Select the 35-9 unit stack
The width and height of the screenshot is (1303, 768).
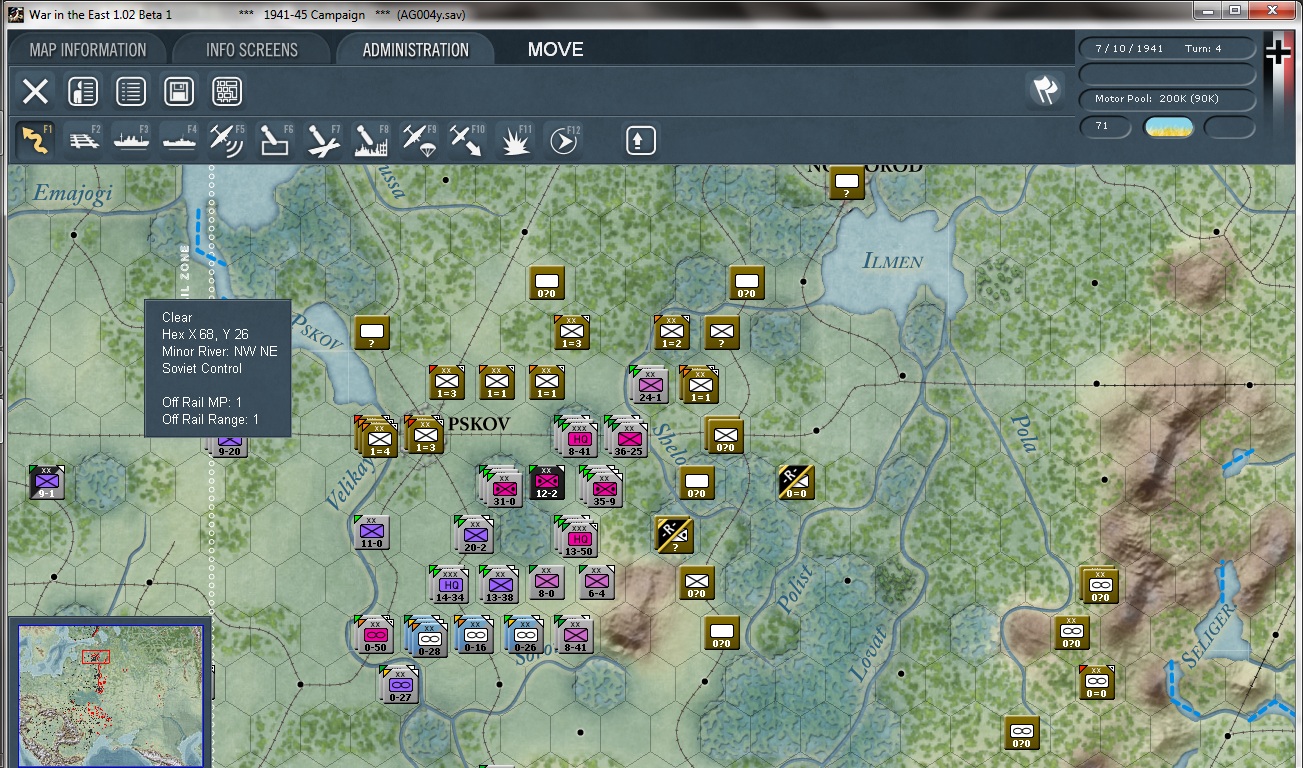click(x=601, y=486)
